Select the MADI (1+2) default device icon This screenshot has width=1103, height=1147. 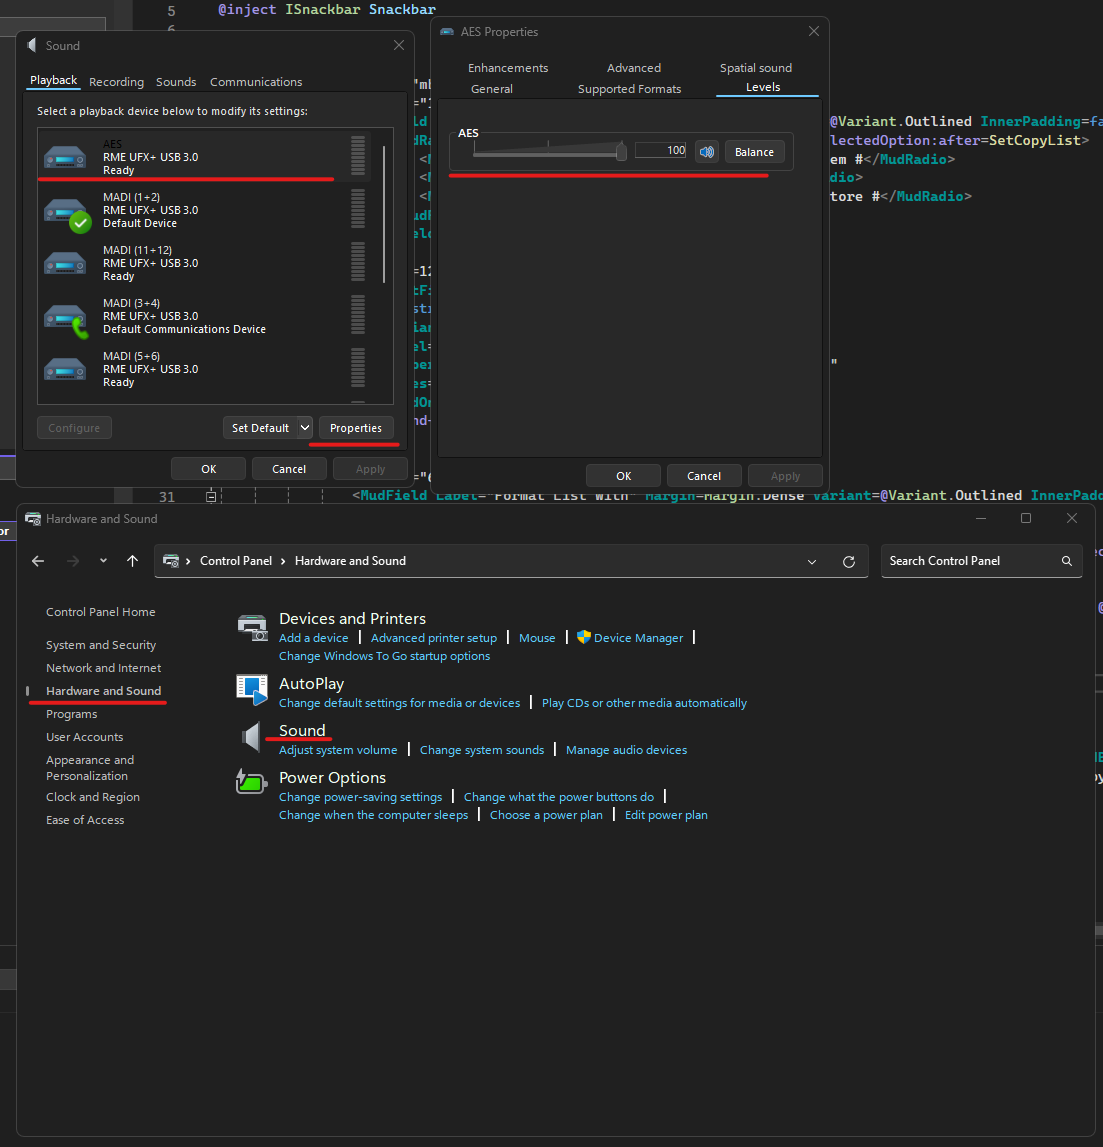(x=66, y=211)
